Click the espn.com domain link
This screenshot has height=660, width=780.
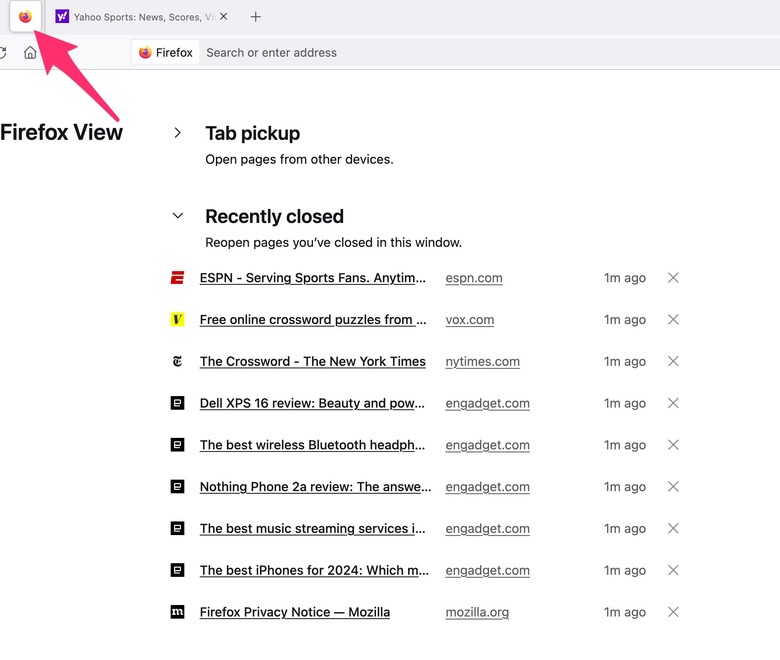474,278
